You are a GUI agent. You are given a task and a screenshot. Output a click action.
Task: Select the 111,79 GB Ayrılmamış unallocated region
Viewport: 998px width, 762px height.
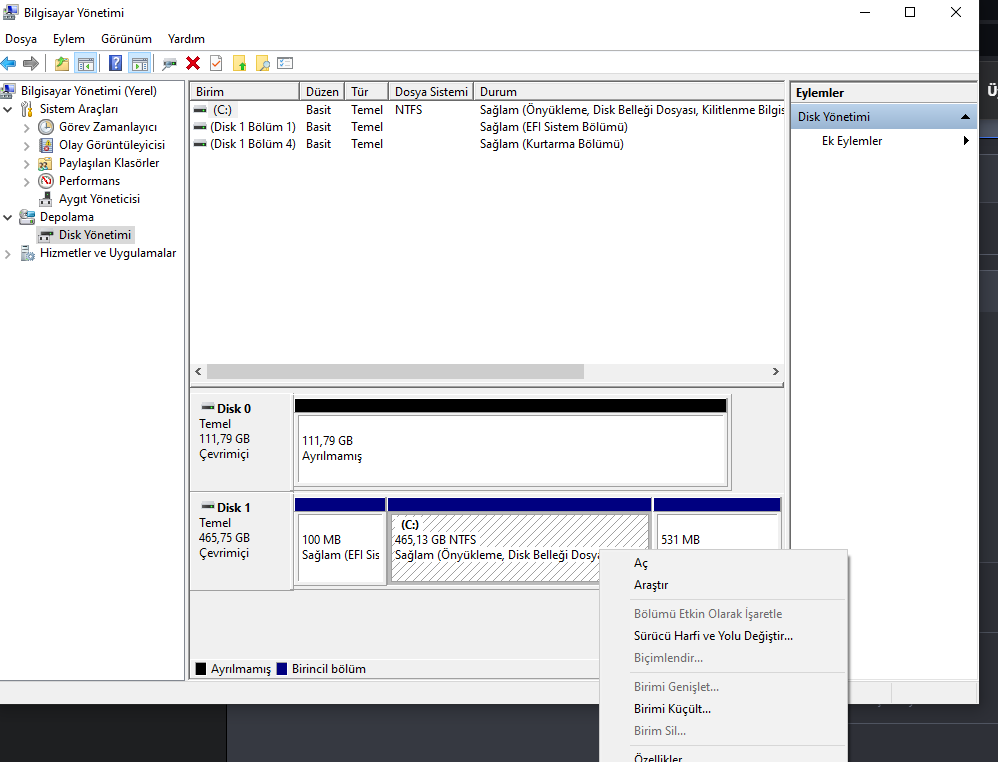coord(512,449)
